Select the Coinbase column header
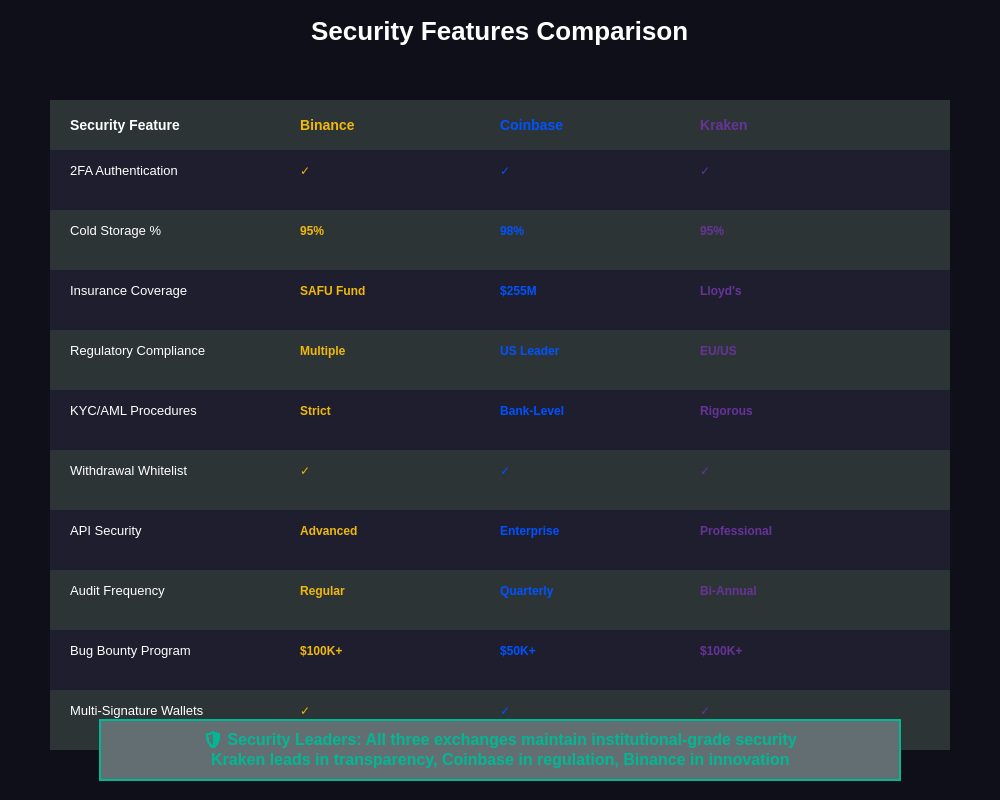This screenshot has width=1000, height=800. 531,125
